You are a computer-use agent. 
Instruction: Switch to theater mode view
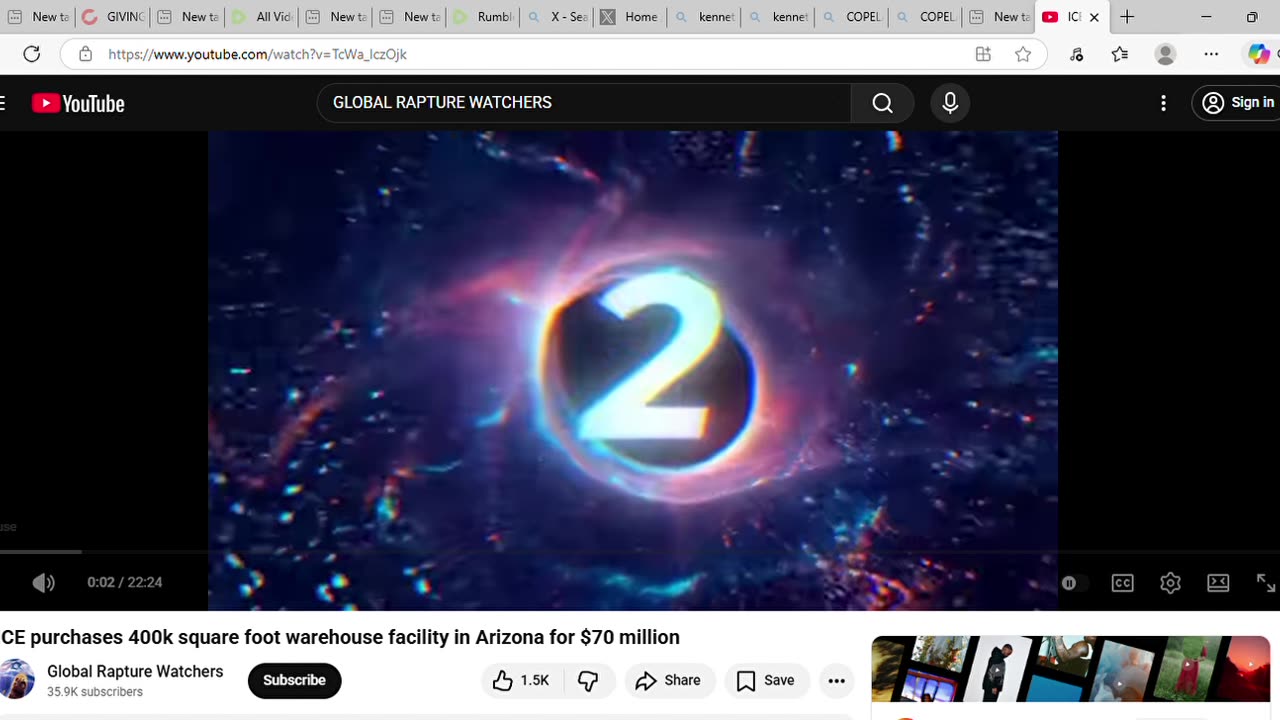click(x=1218, y=583)
